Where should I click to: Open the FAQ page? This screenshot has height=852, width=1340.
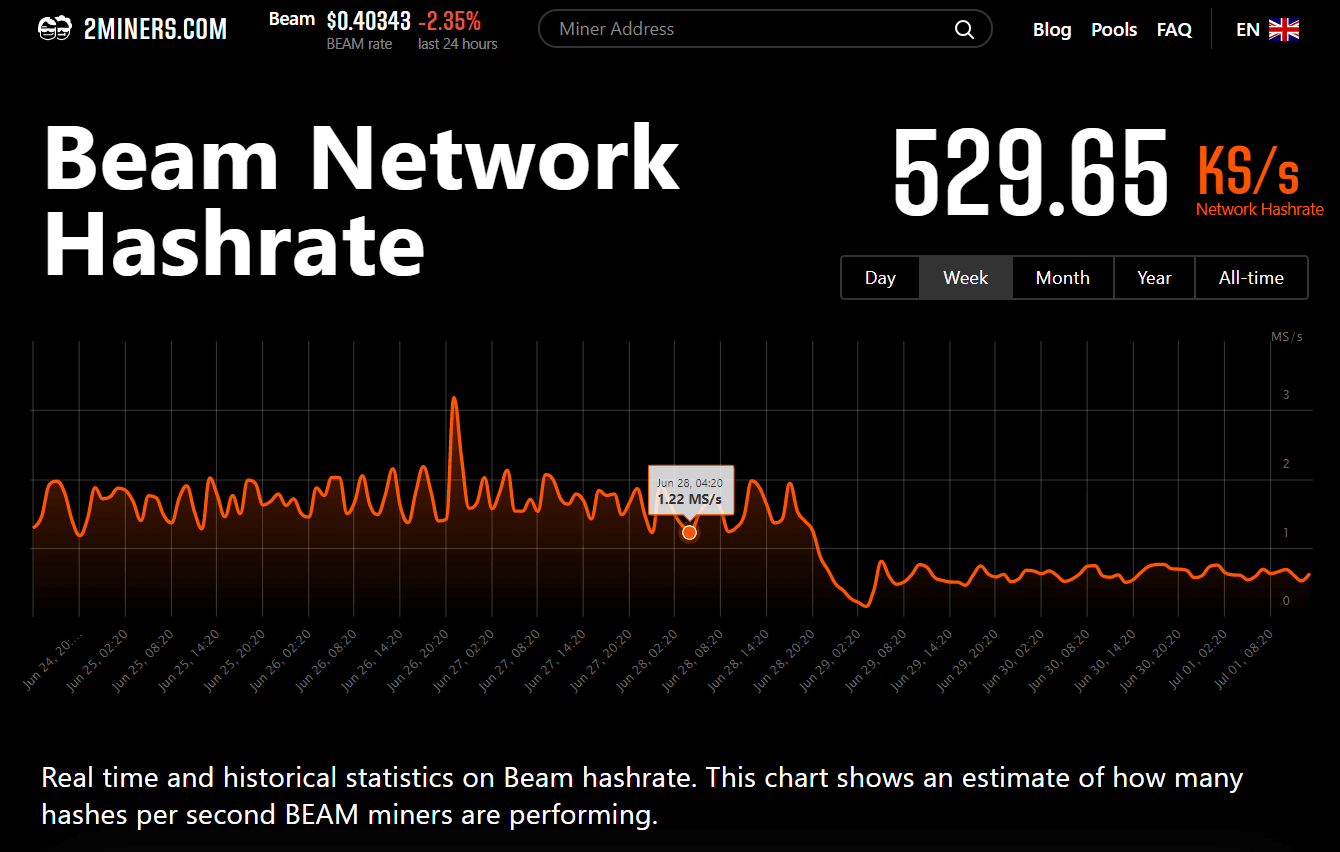[x=1174, y=30]
